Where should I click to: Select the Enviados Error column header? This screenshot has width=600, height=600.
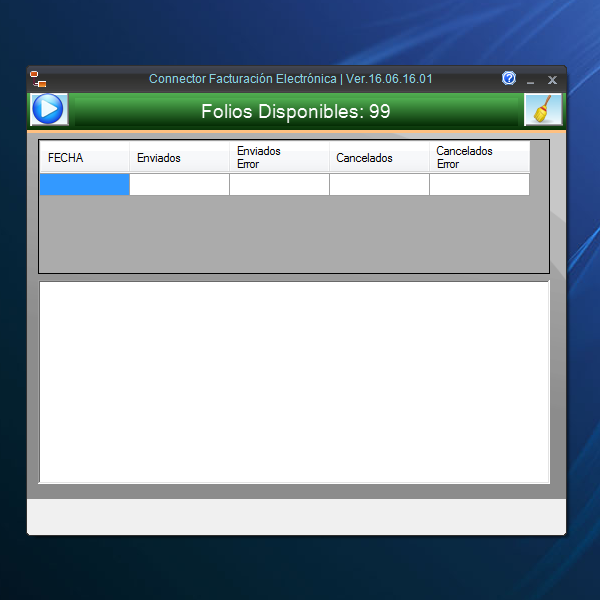tap(279, 158)
